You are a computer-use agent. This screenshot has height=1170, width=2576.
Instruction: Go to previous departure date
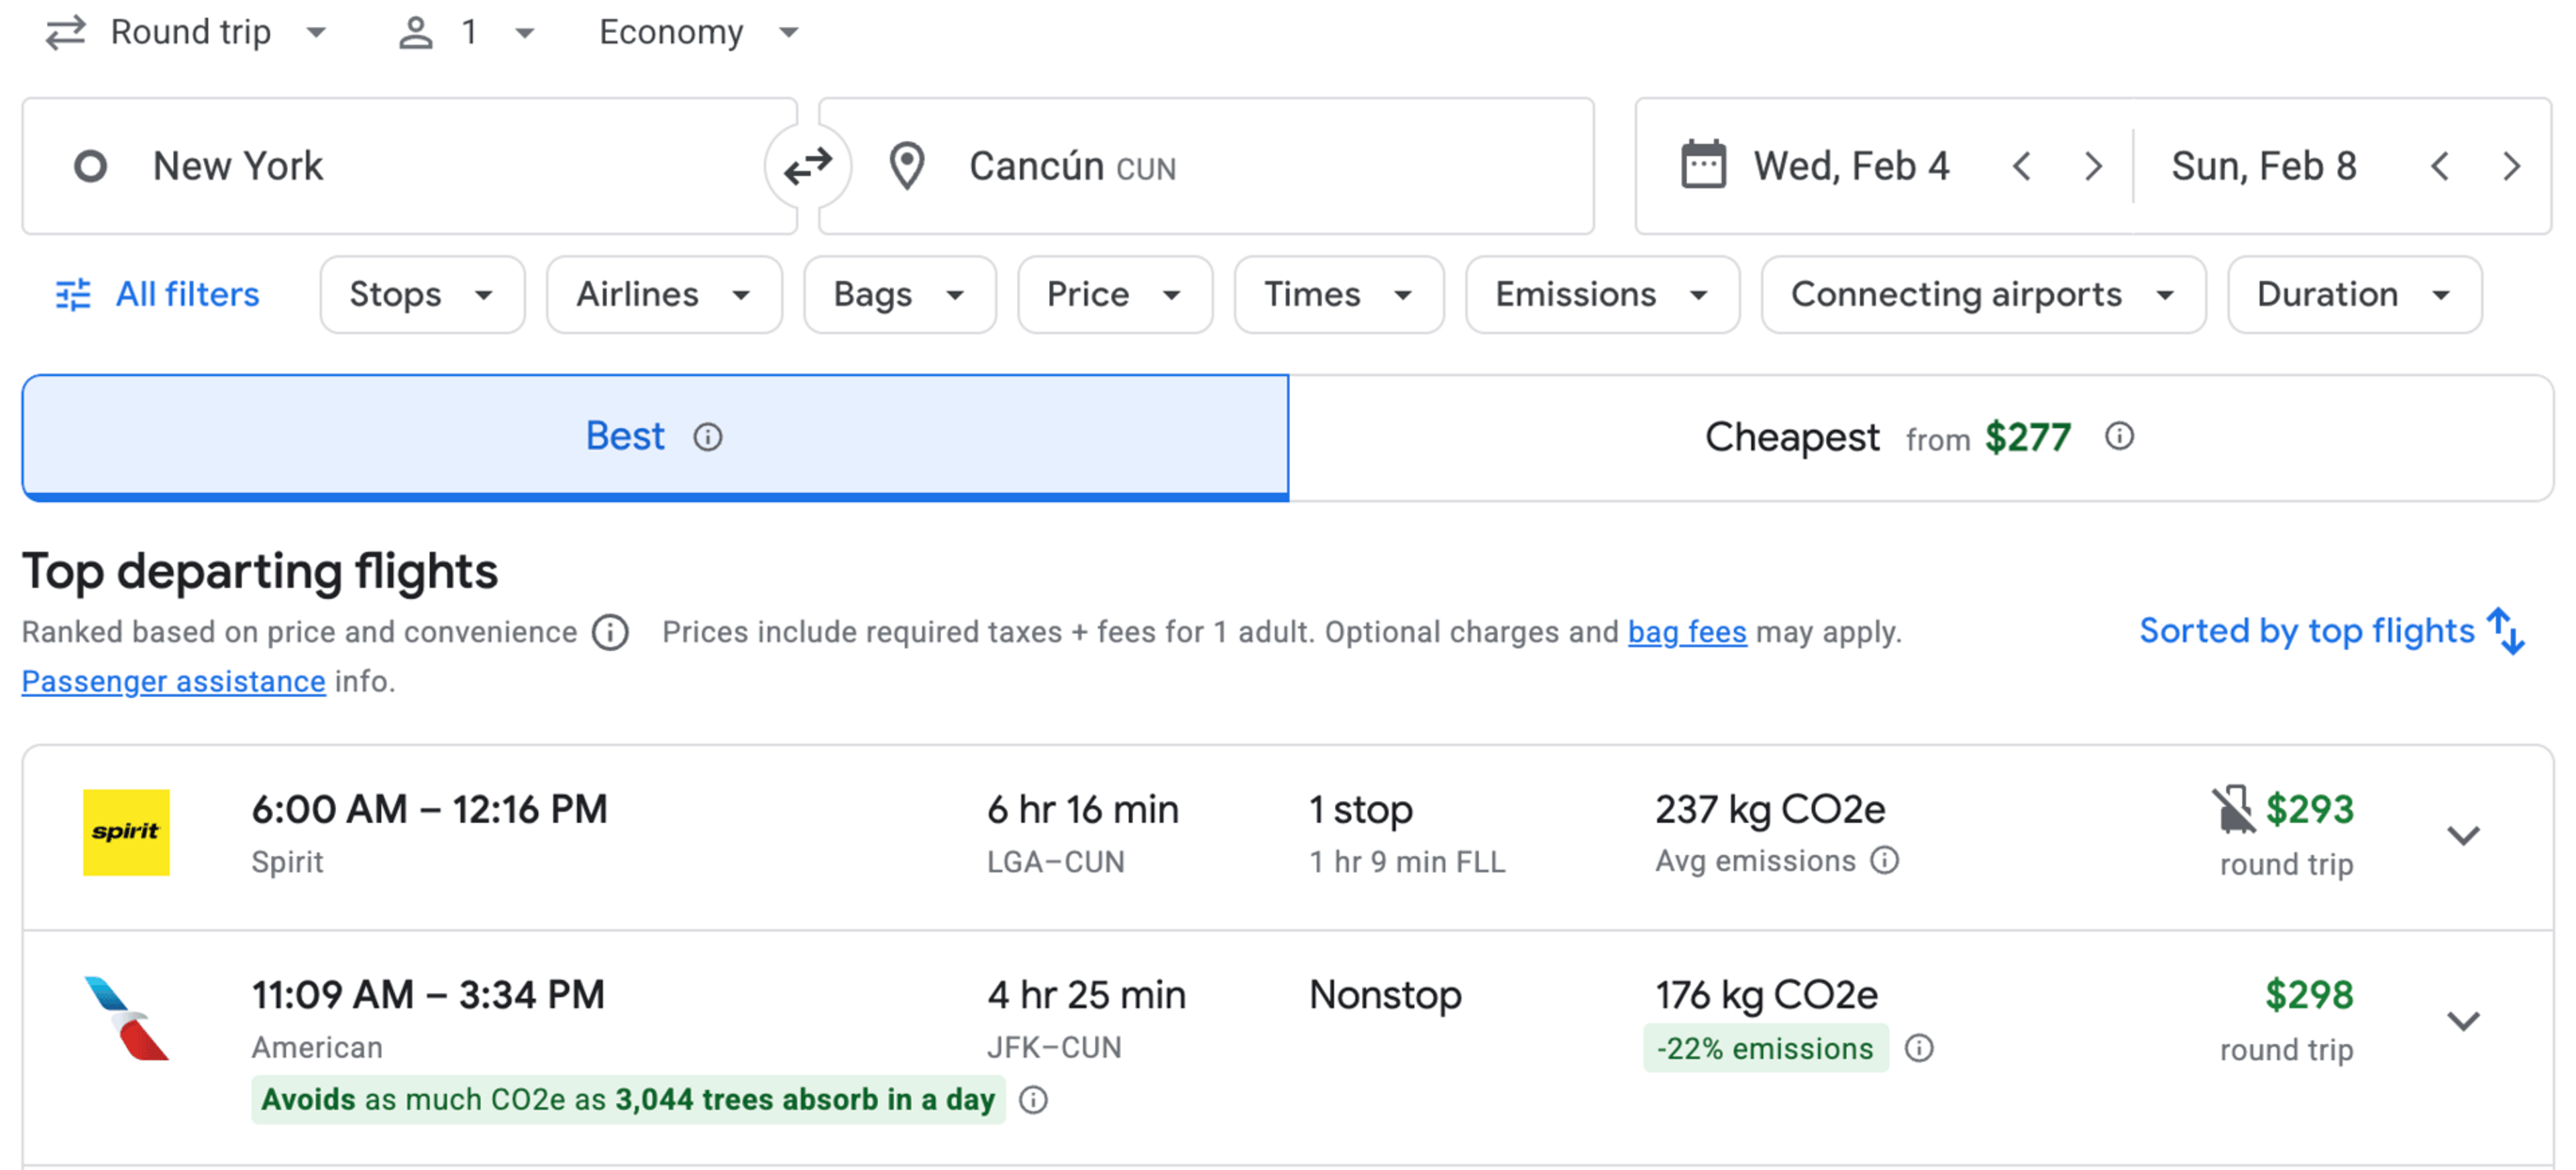pyautogui.click(x=2021, y=166)
